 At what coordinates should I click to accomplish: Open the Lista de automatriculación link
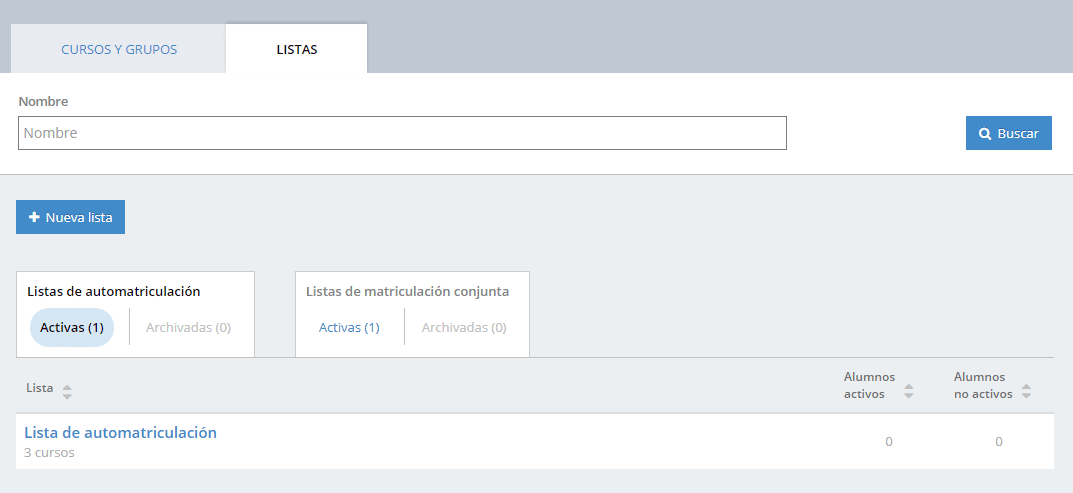[x=120, y=433]
